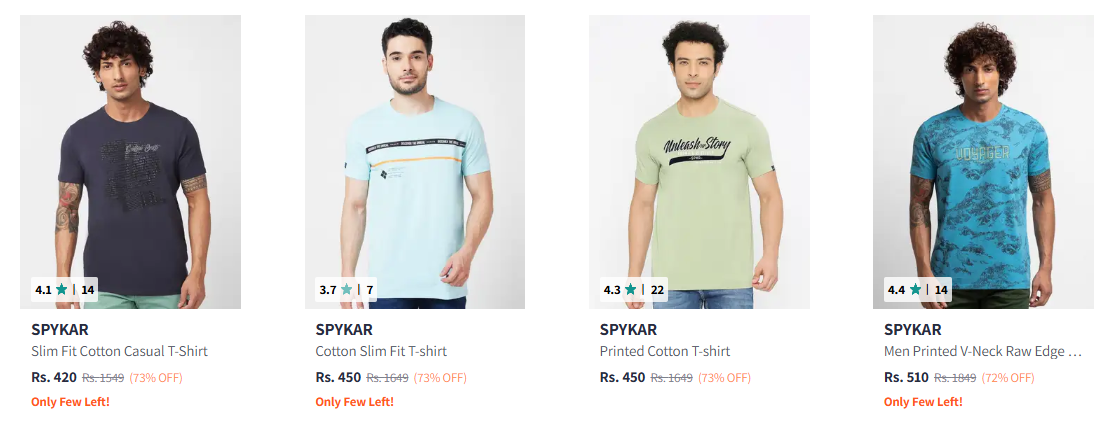
Task: Open Printed Cotton T-shirt product link
Action: point(665,351)
